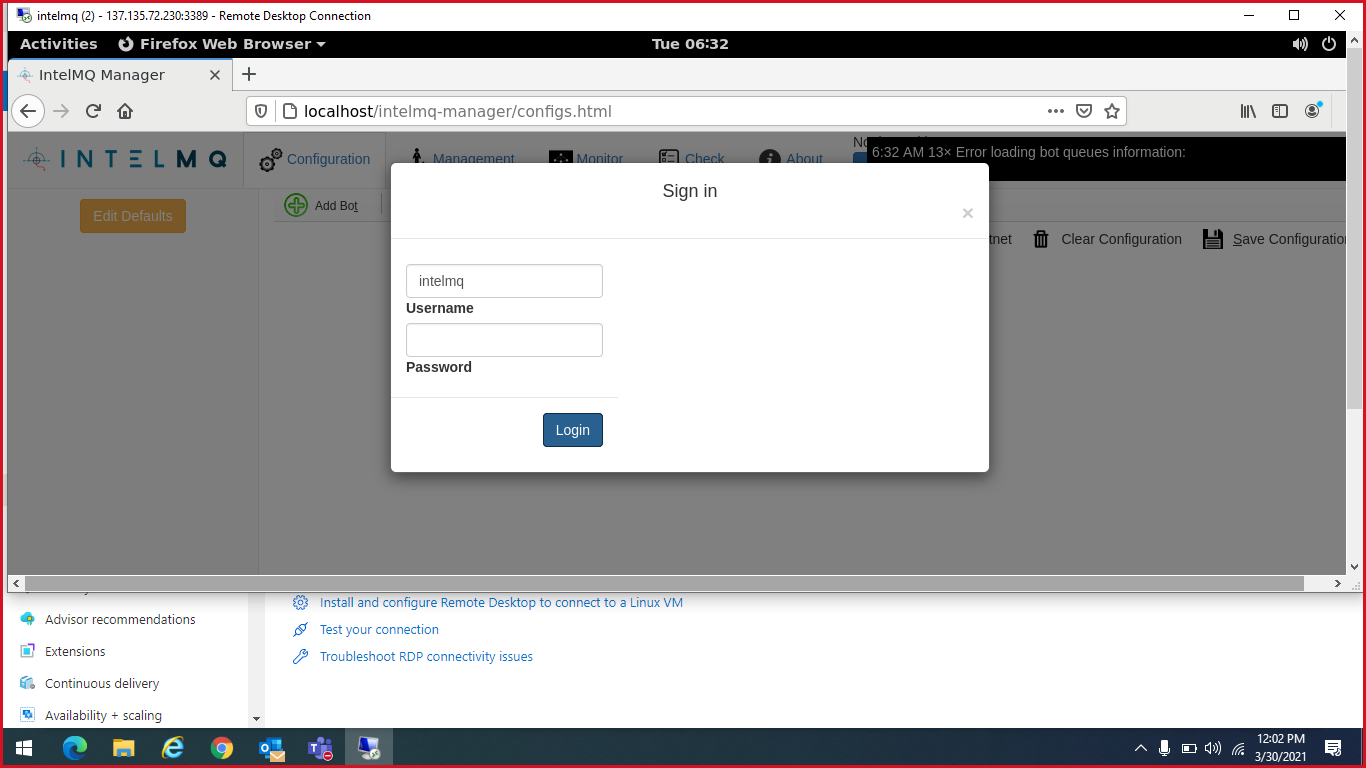
Task: Click the Firefox back arrow
Action: (x=29, y=111)
